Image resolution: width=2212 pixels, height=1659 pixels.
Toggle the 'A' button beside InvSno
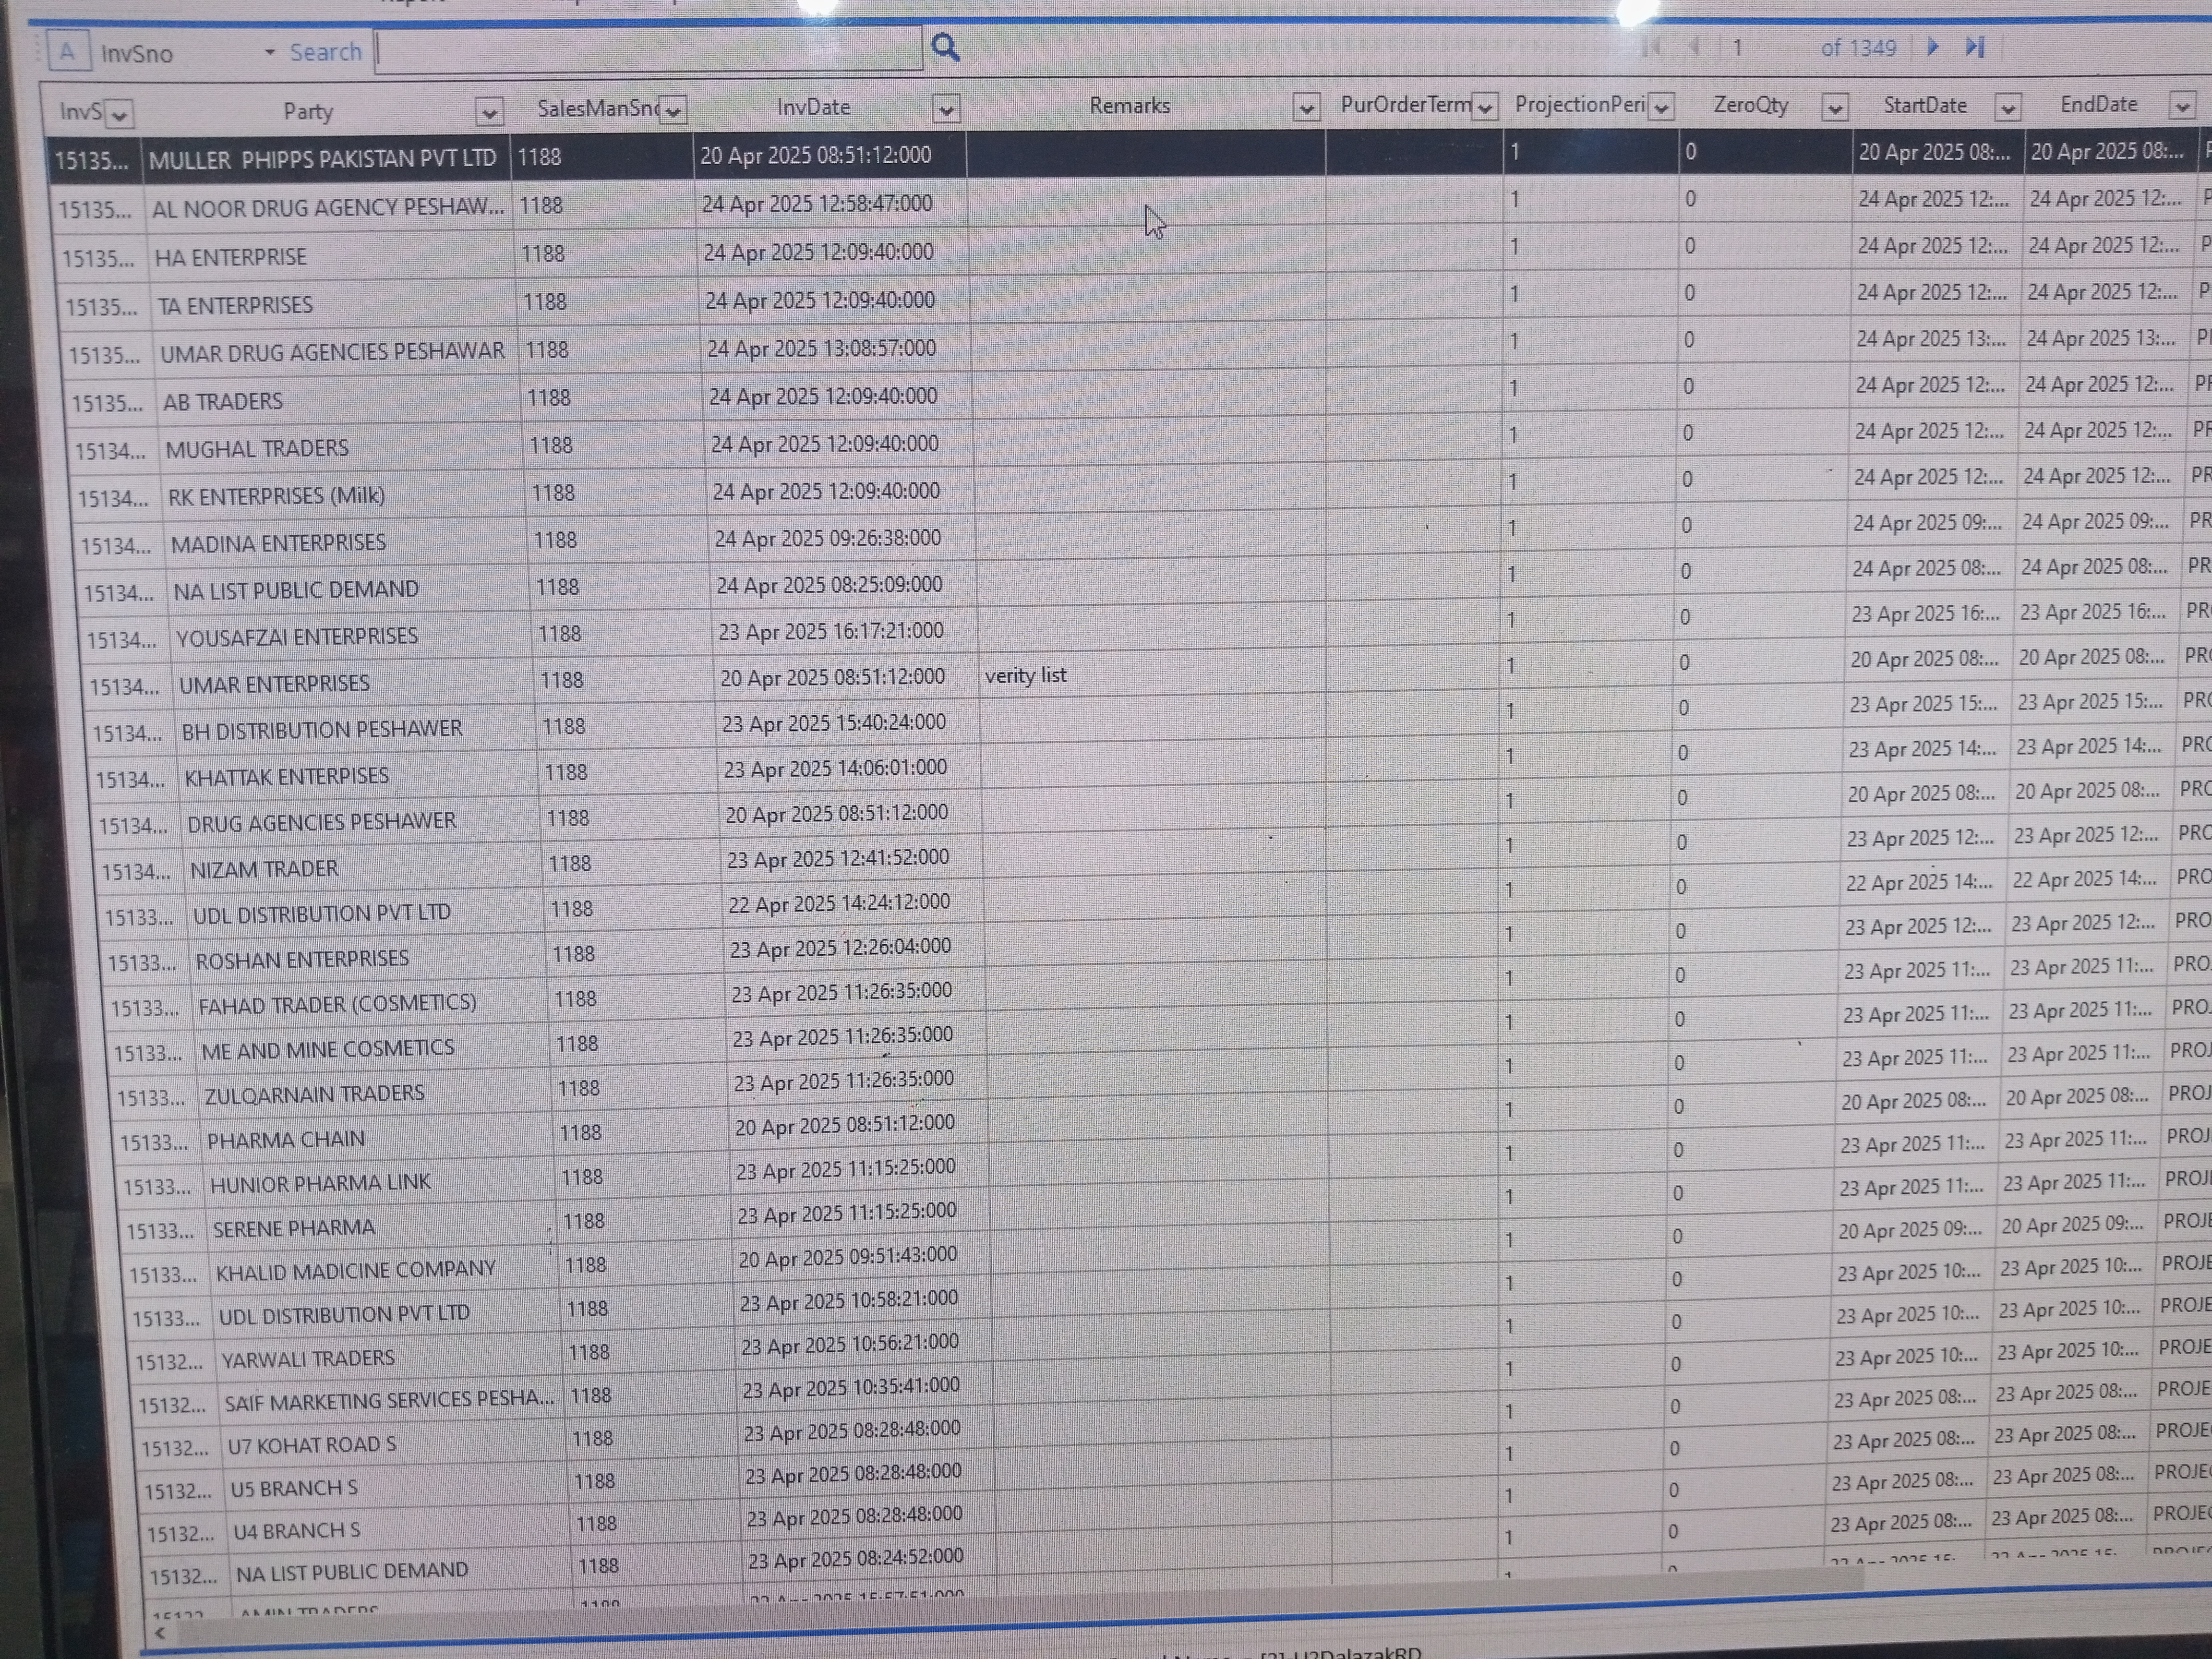coord(67,52)
